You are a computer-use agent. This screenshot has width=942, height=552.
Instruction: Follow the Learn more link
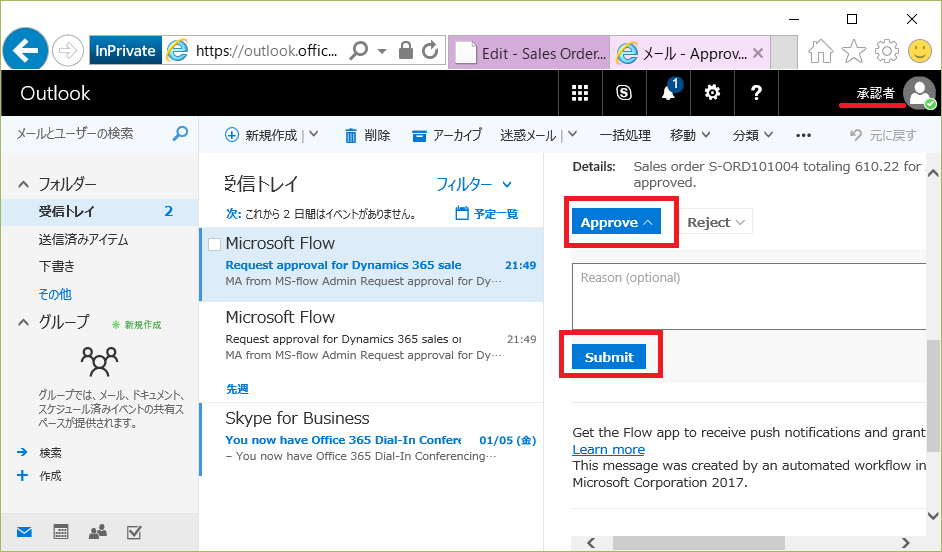609,449
